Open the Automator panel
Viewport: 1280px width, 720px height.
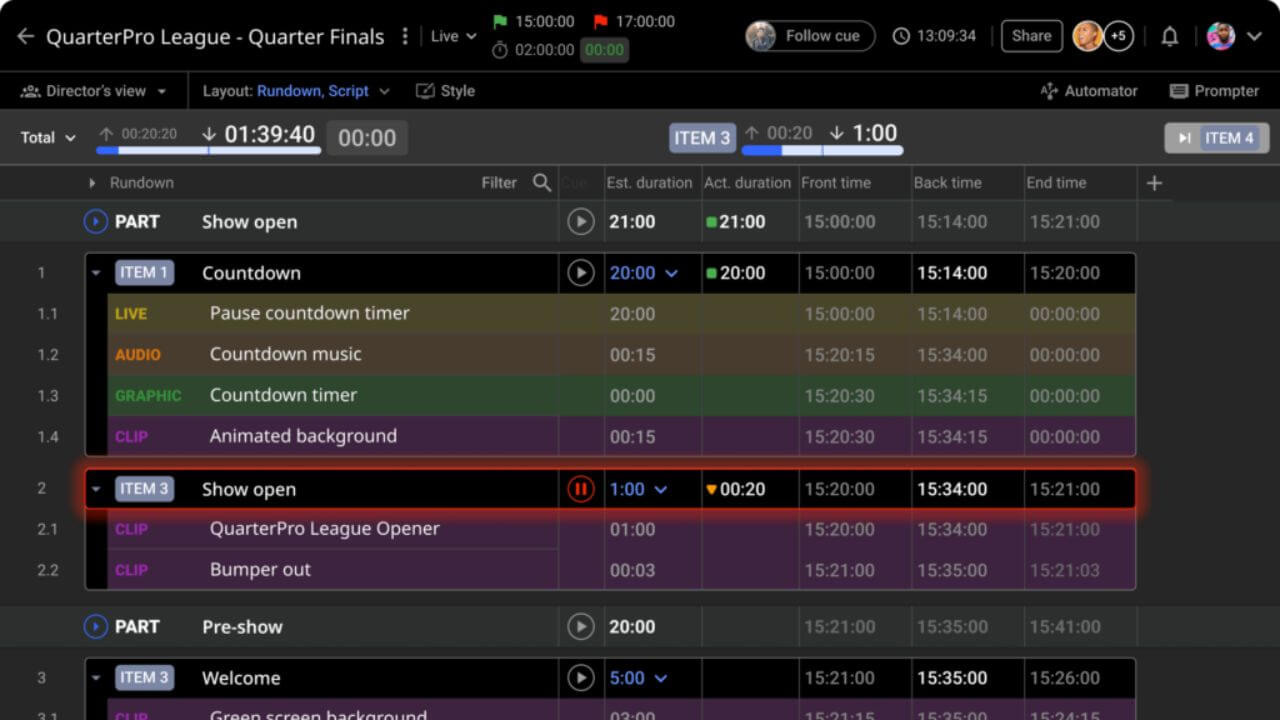(x=1089, y=91)
